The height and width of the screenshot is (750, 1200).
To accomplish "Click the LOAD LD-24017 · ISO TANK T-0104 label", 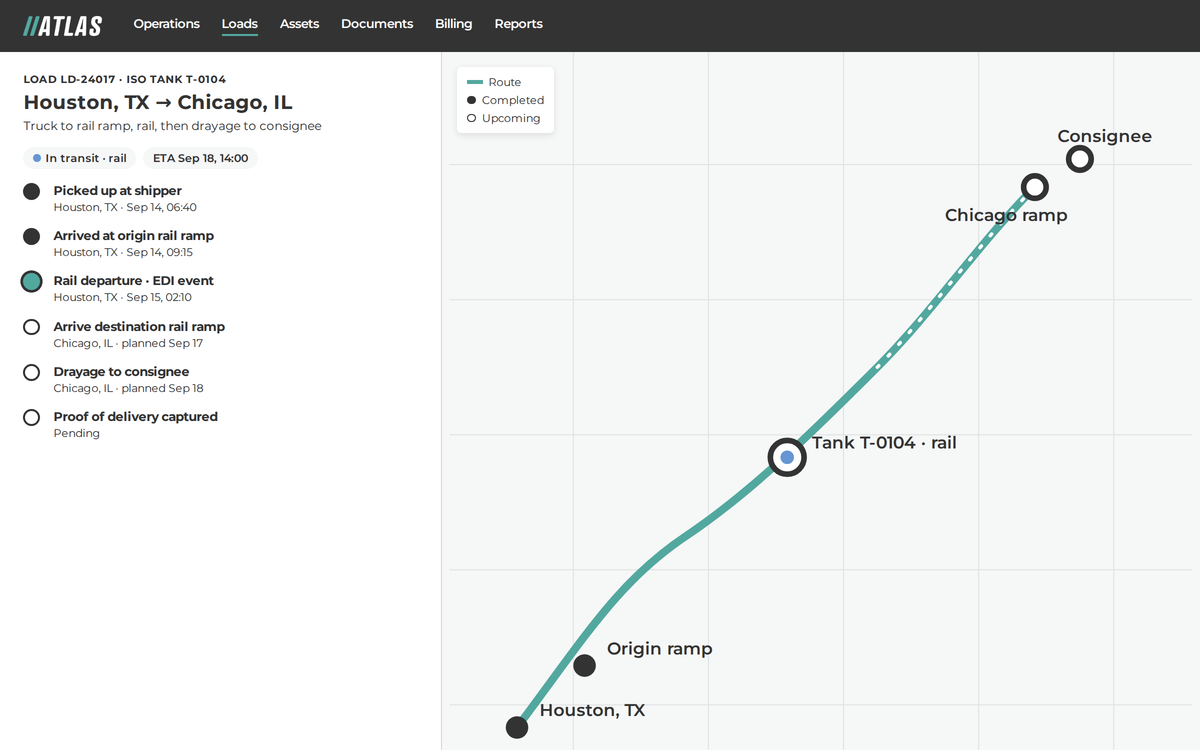I will pyautogui.click(x=125, y=79).
